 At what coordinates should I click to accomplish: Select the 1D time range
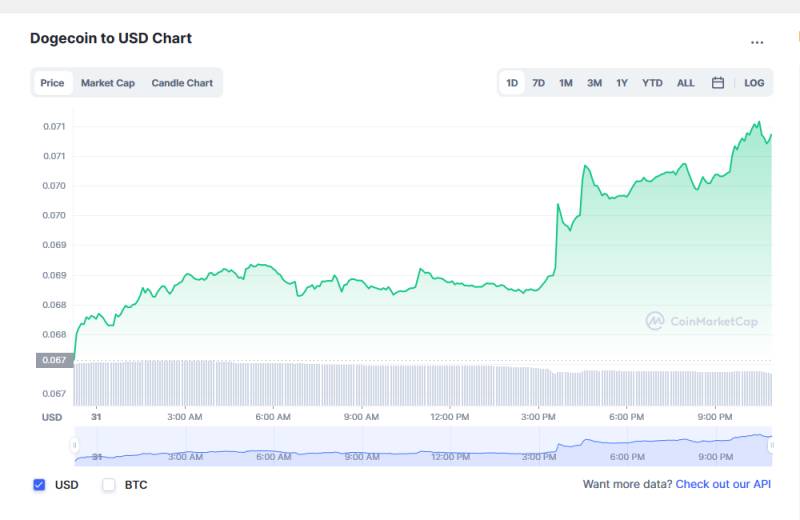pyautogui.click(x=512, y=83)
